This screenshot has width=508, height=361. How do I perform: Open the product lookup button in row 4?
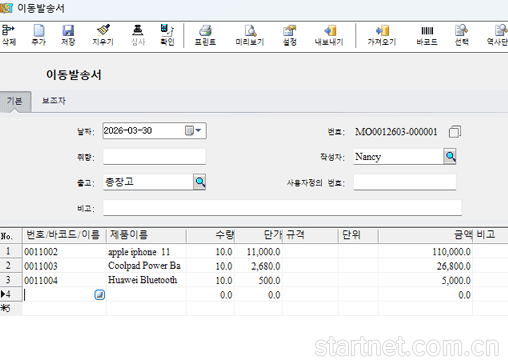99,295
